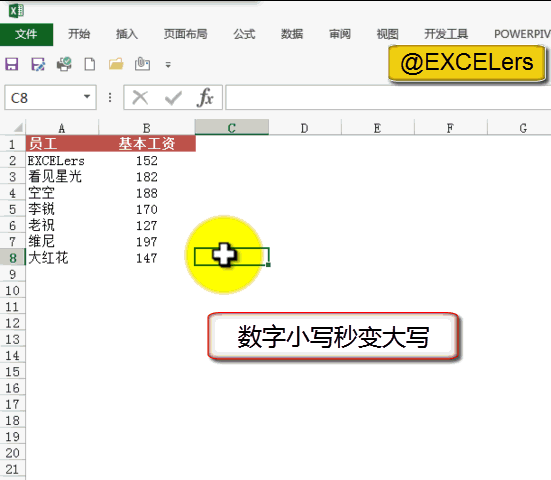
Task: Click the Save icon in quick access toolbar
Action: 12,64
